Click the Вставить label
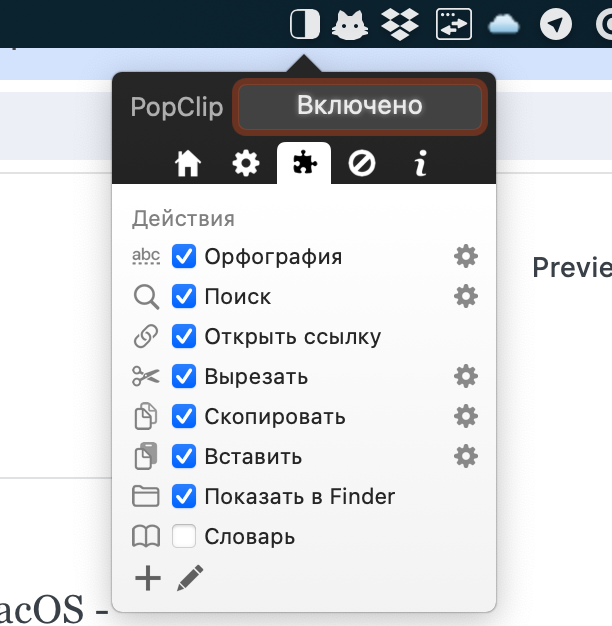 (253, 456)
